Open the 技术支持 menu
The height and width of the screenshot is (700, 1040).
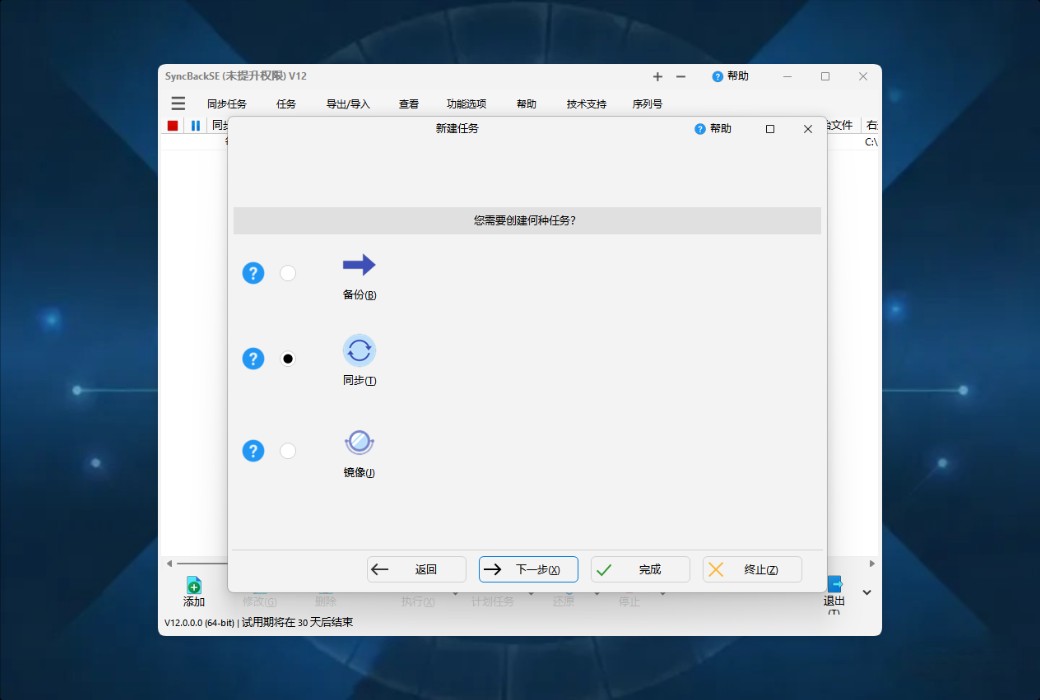pos(585,103)
